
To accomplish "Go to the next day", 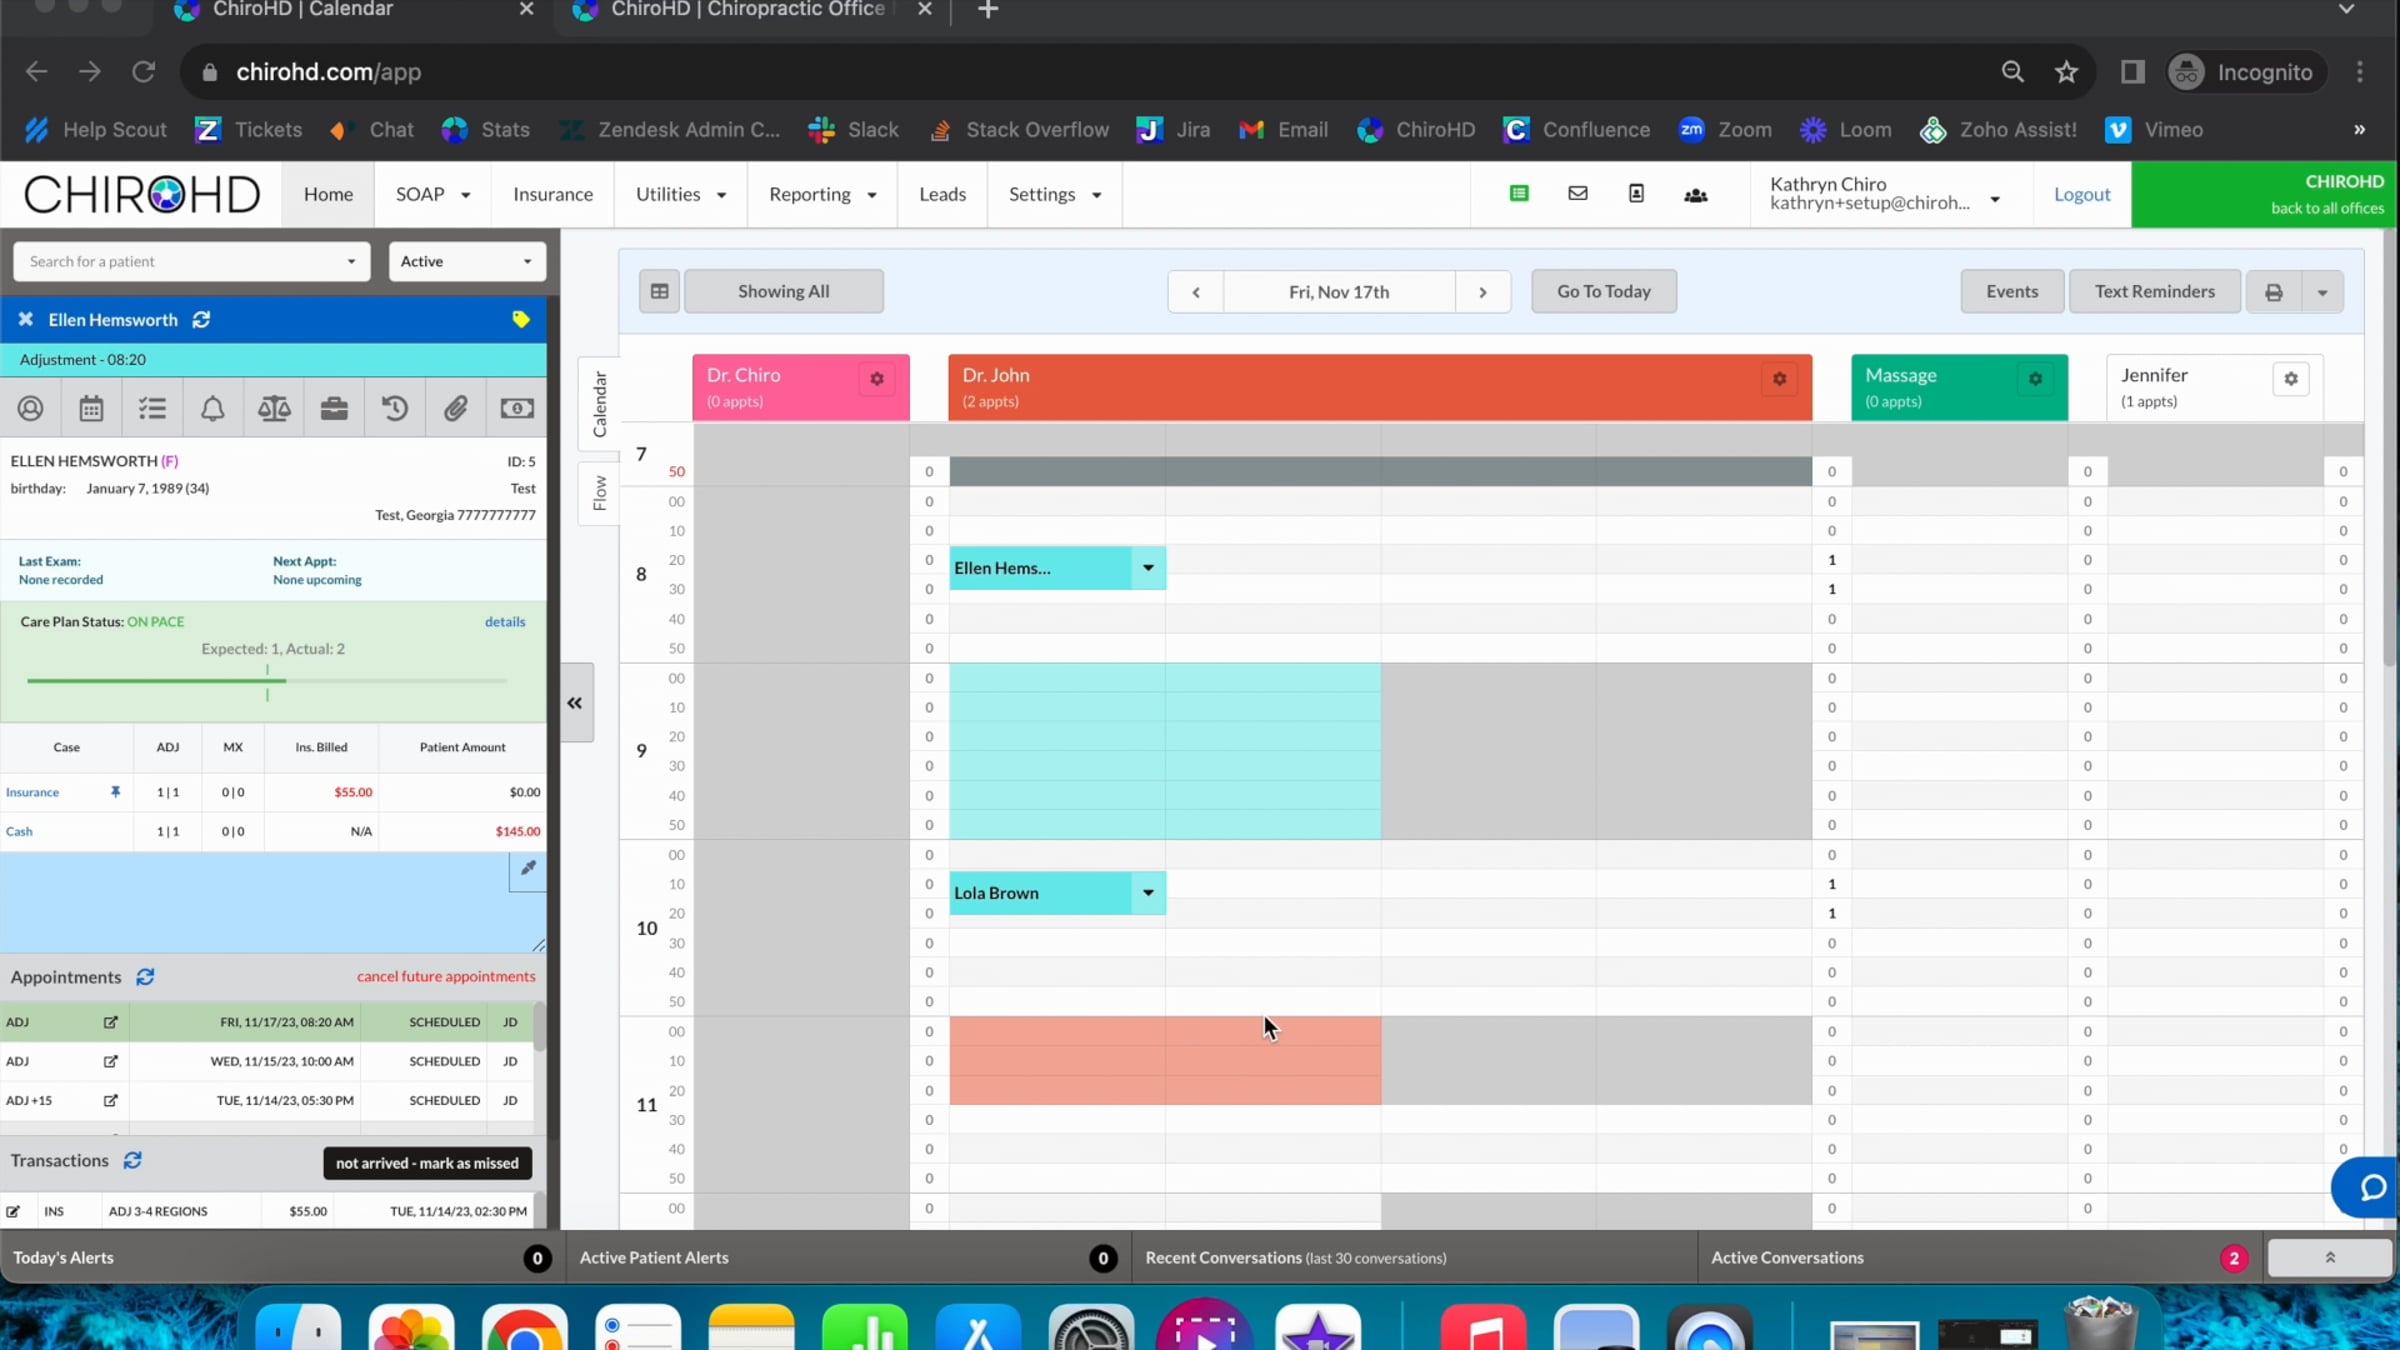I will point(1483,292).
